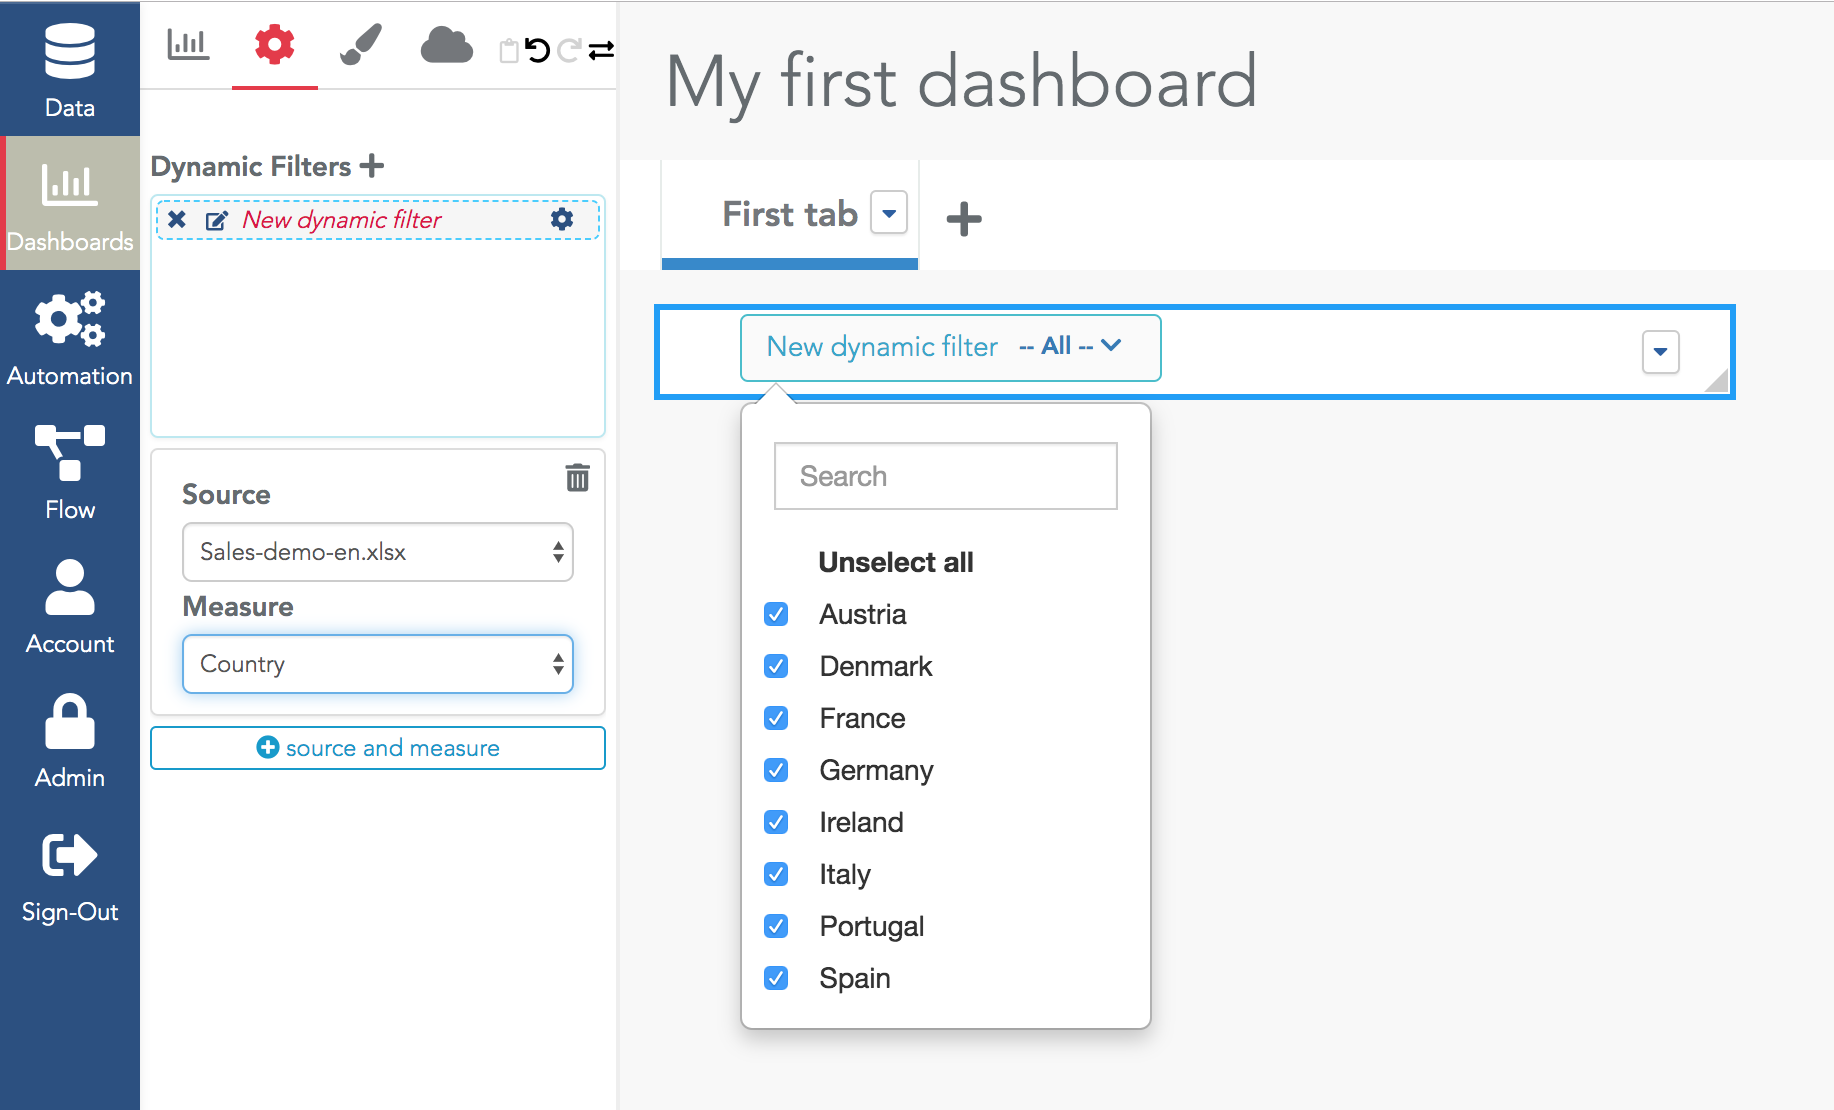Click the clipboard paste icon
Image resolution: width=1834 pixels, height=1110 pixels.
point(509,50)
